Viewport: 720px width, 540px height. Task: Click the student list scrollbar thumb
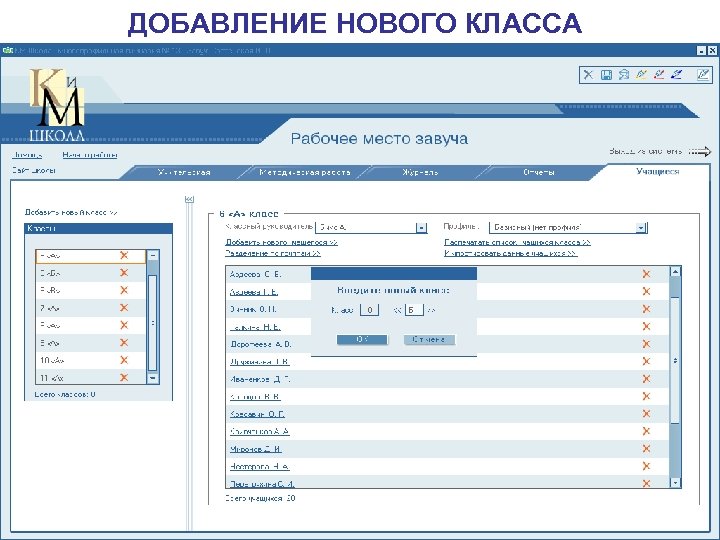pos(675,360)
